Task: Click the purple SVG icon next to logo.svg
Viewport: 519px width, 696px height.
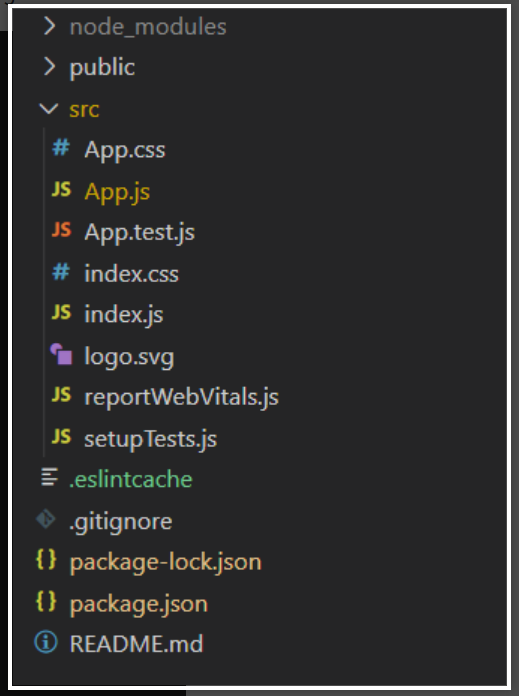Action: [61, 354]
